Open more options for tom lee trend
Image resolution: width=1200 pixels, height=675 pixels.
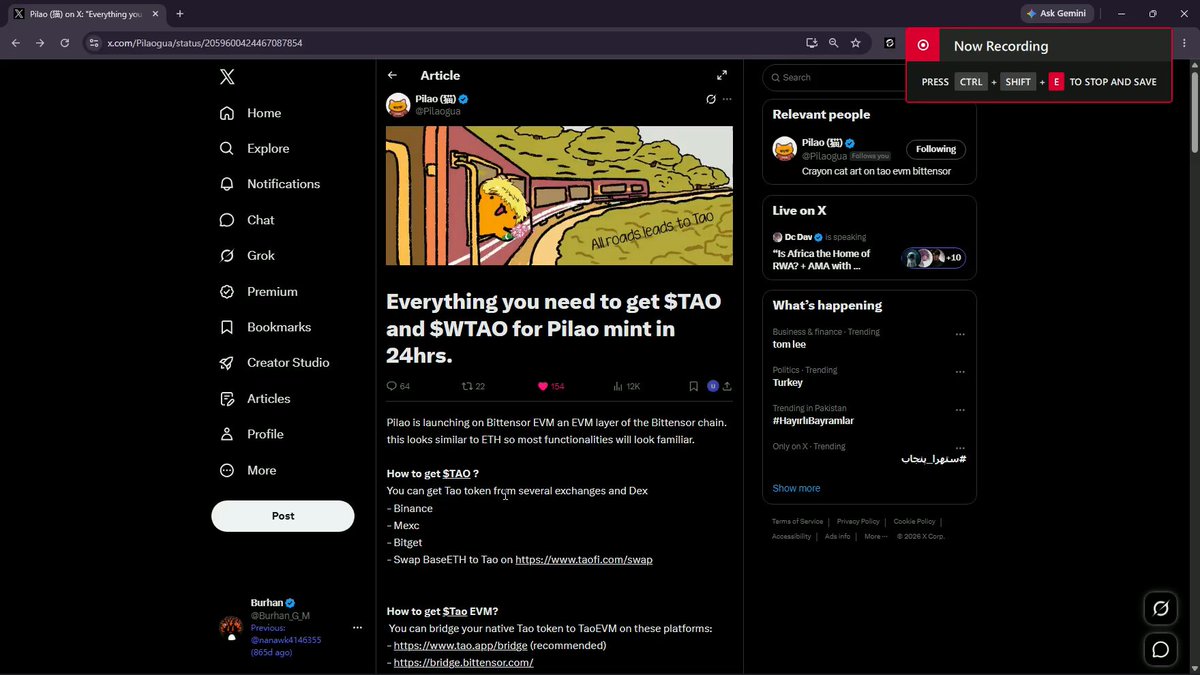pyautogui.click(x=960, y=334)
